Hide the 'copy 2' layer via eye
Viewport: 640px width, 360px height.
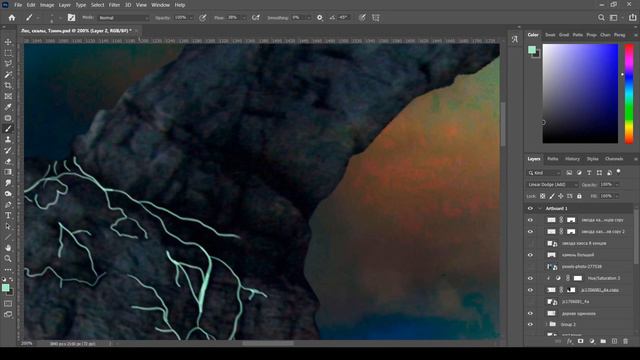[x=530, y=231]
